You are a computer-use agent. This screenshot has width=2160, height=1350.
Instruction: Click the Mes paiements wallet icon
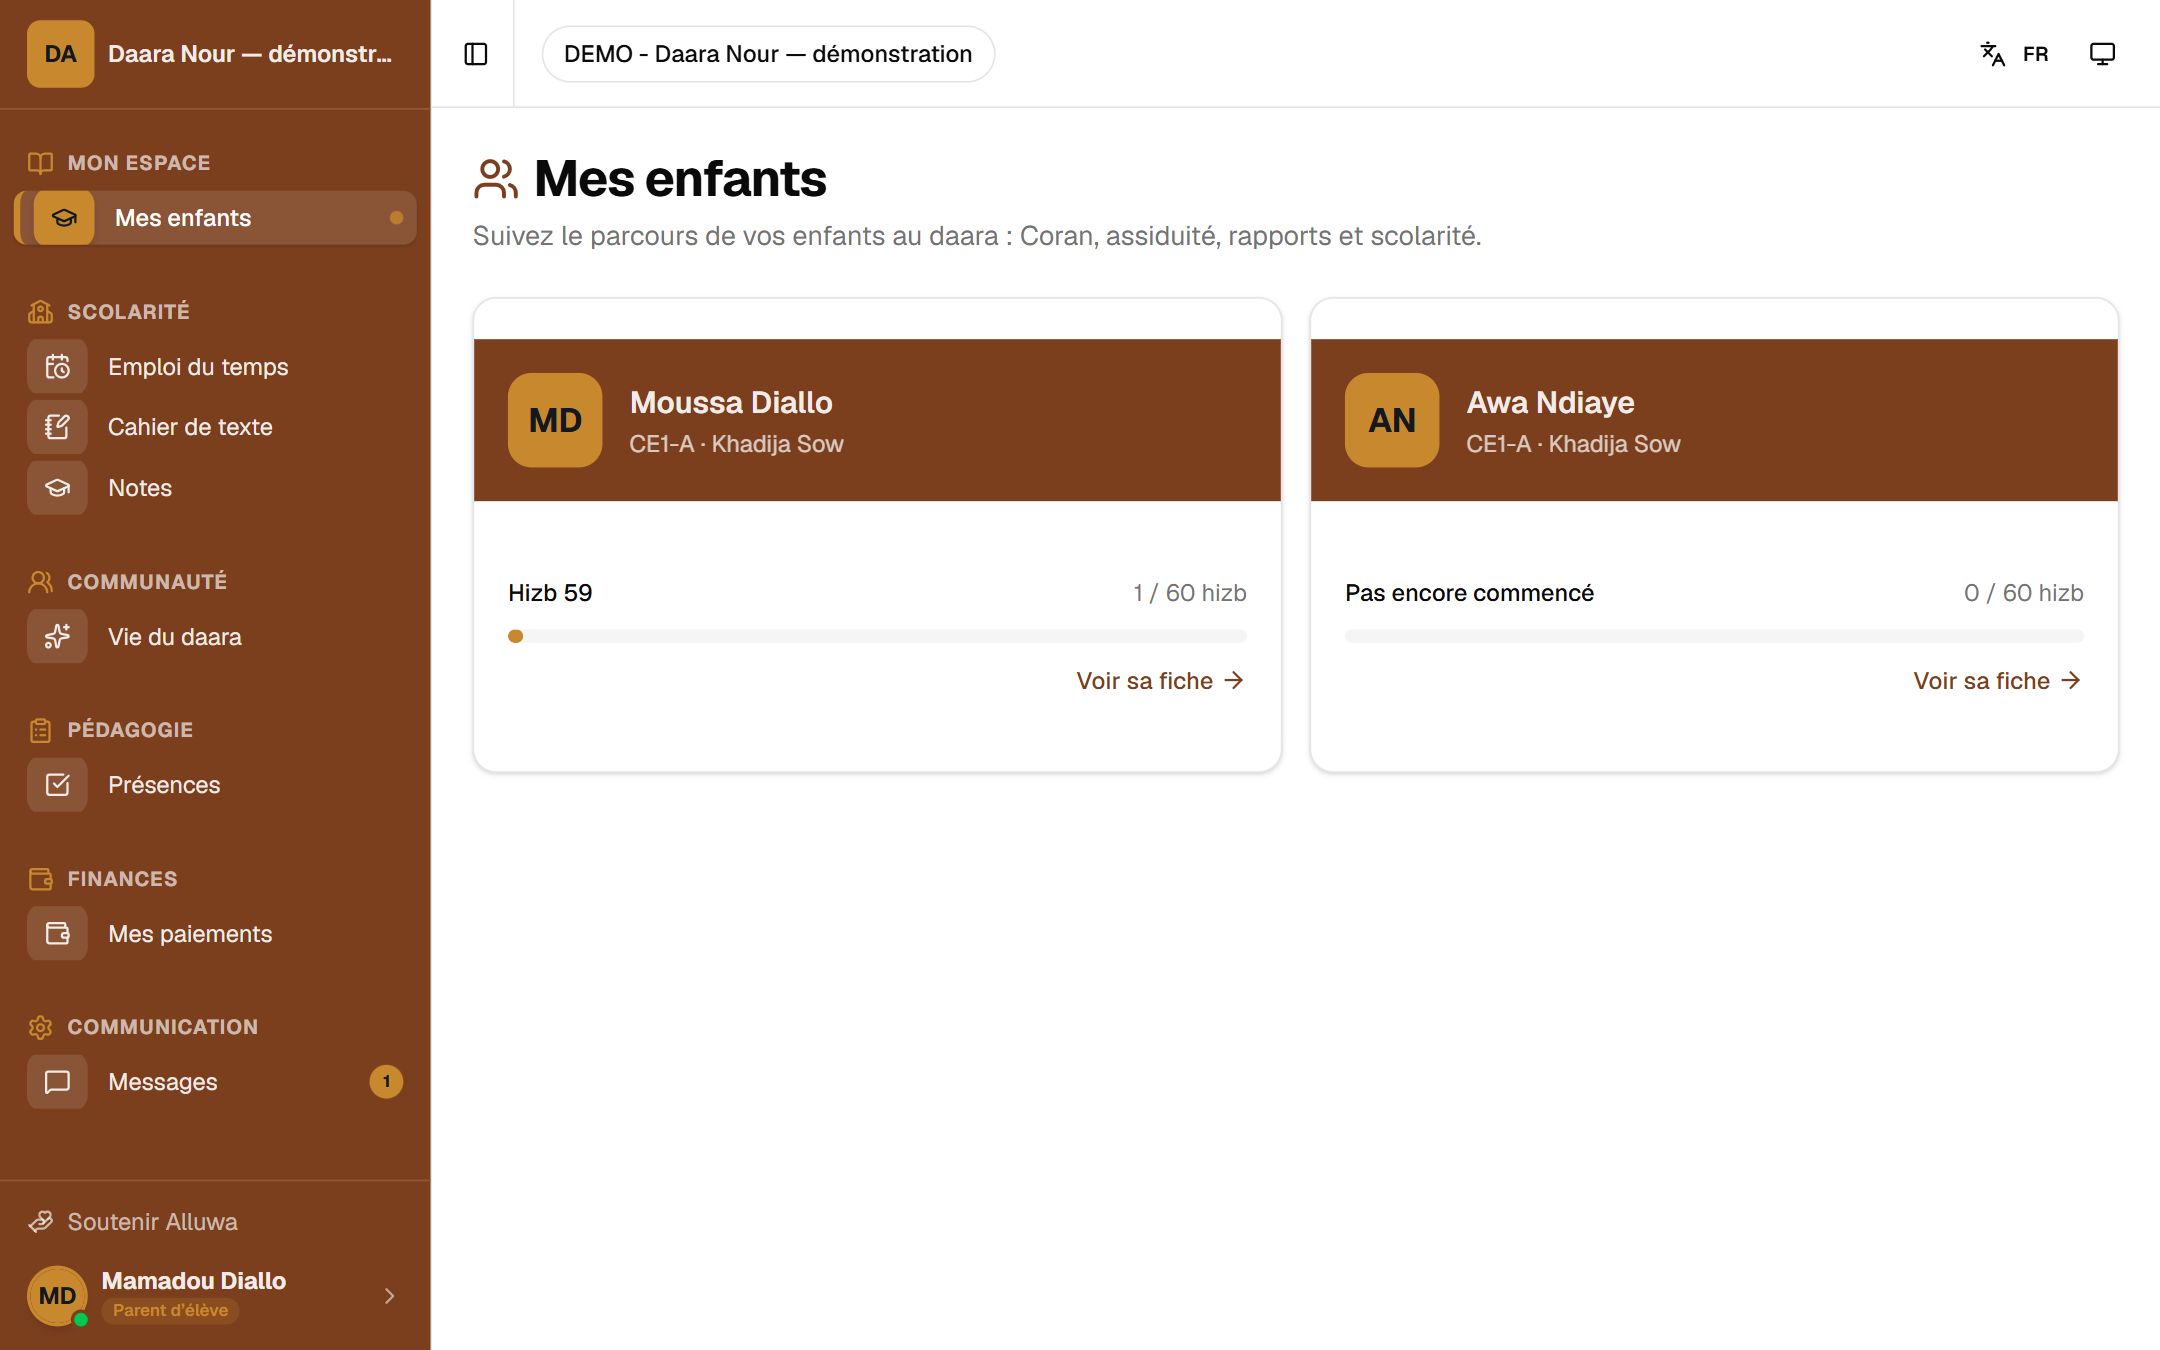tap(57, 934)
